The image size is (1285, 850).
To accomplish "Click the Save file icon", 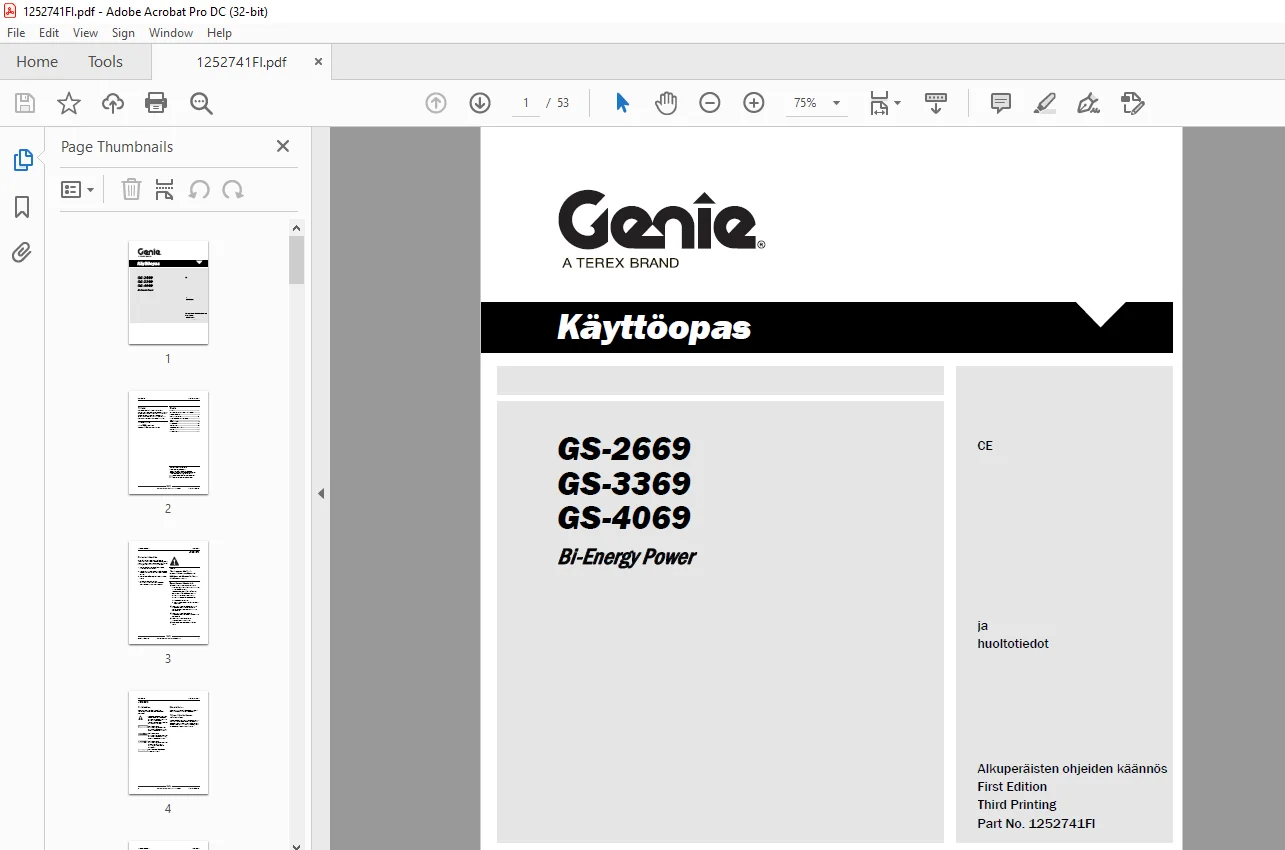I will (x=25, y=103).
